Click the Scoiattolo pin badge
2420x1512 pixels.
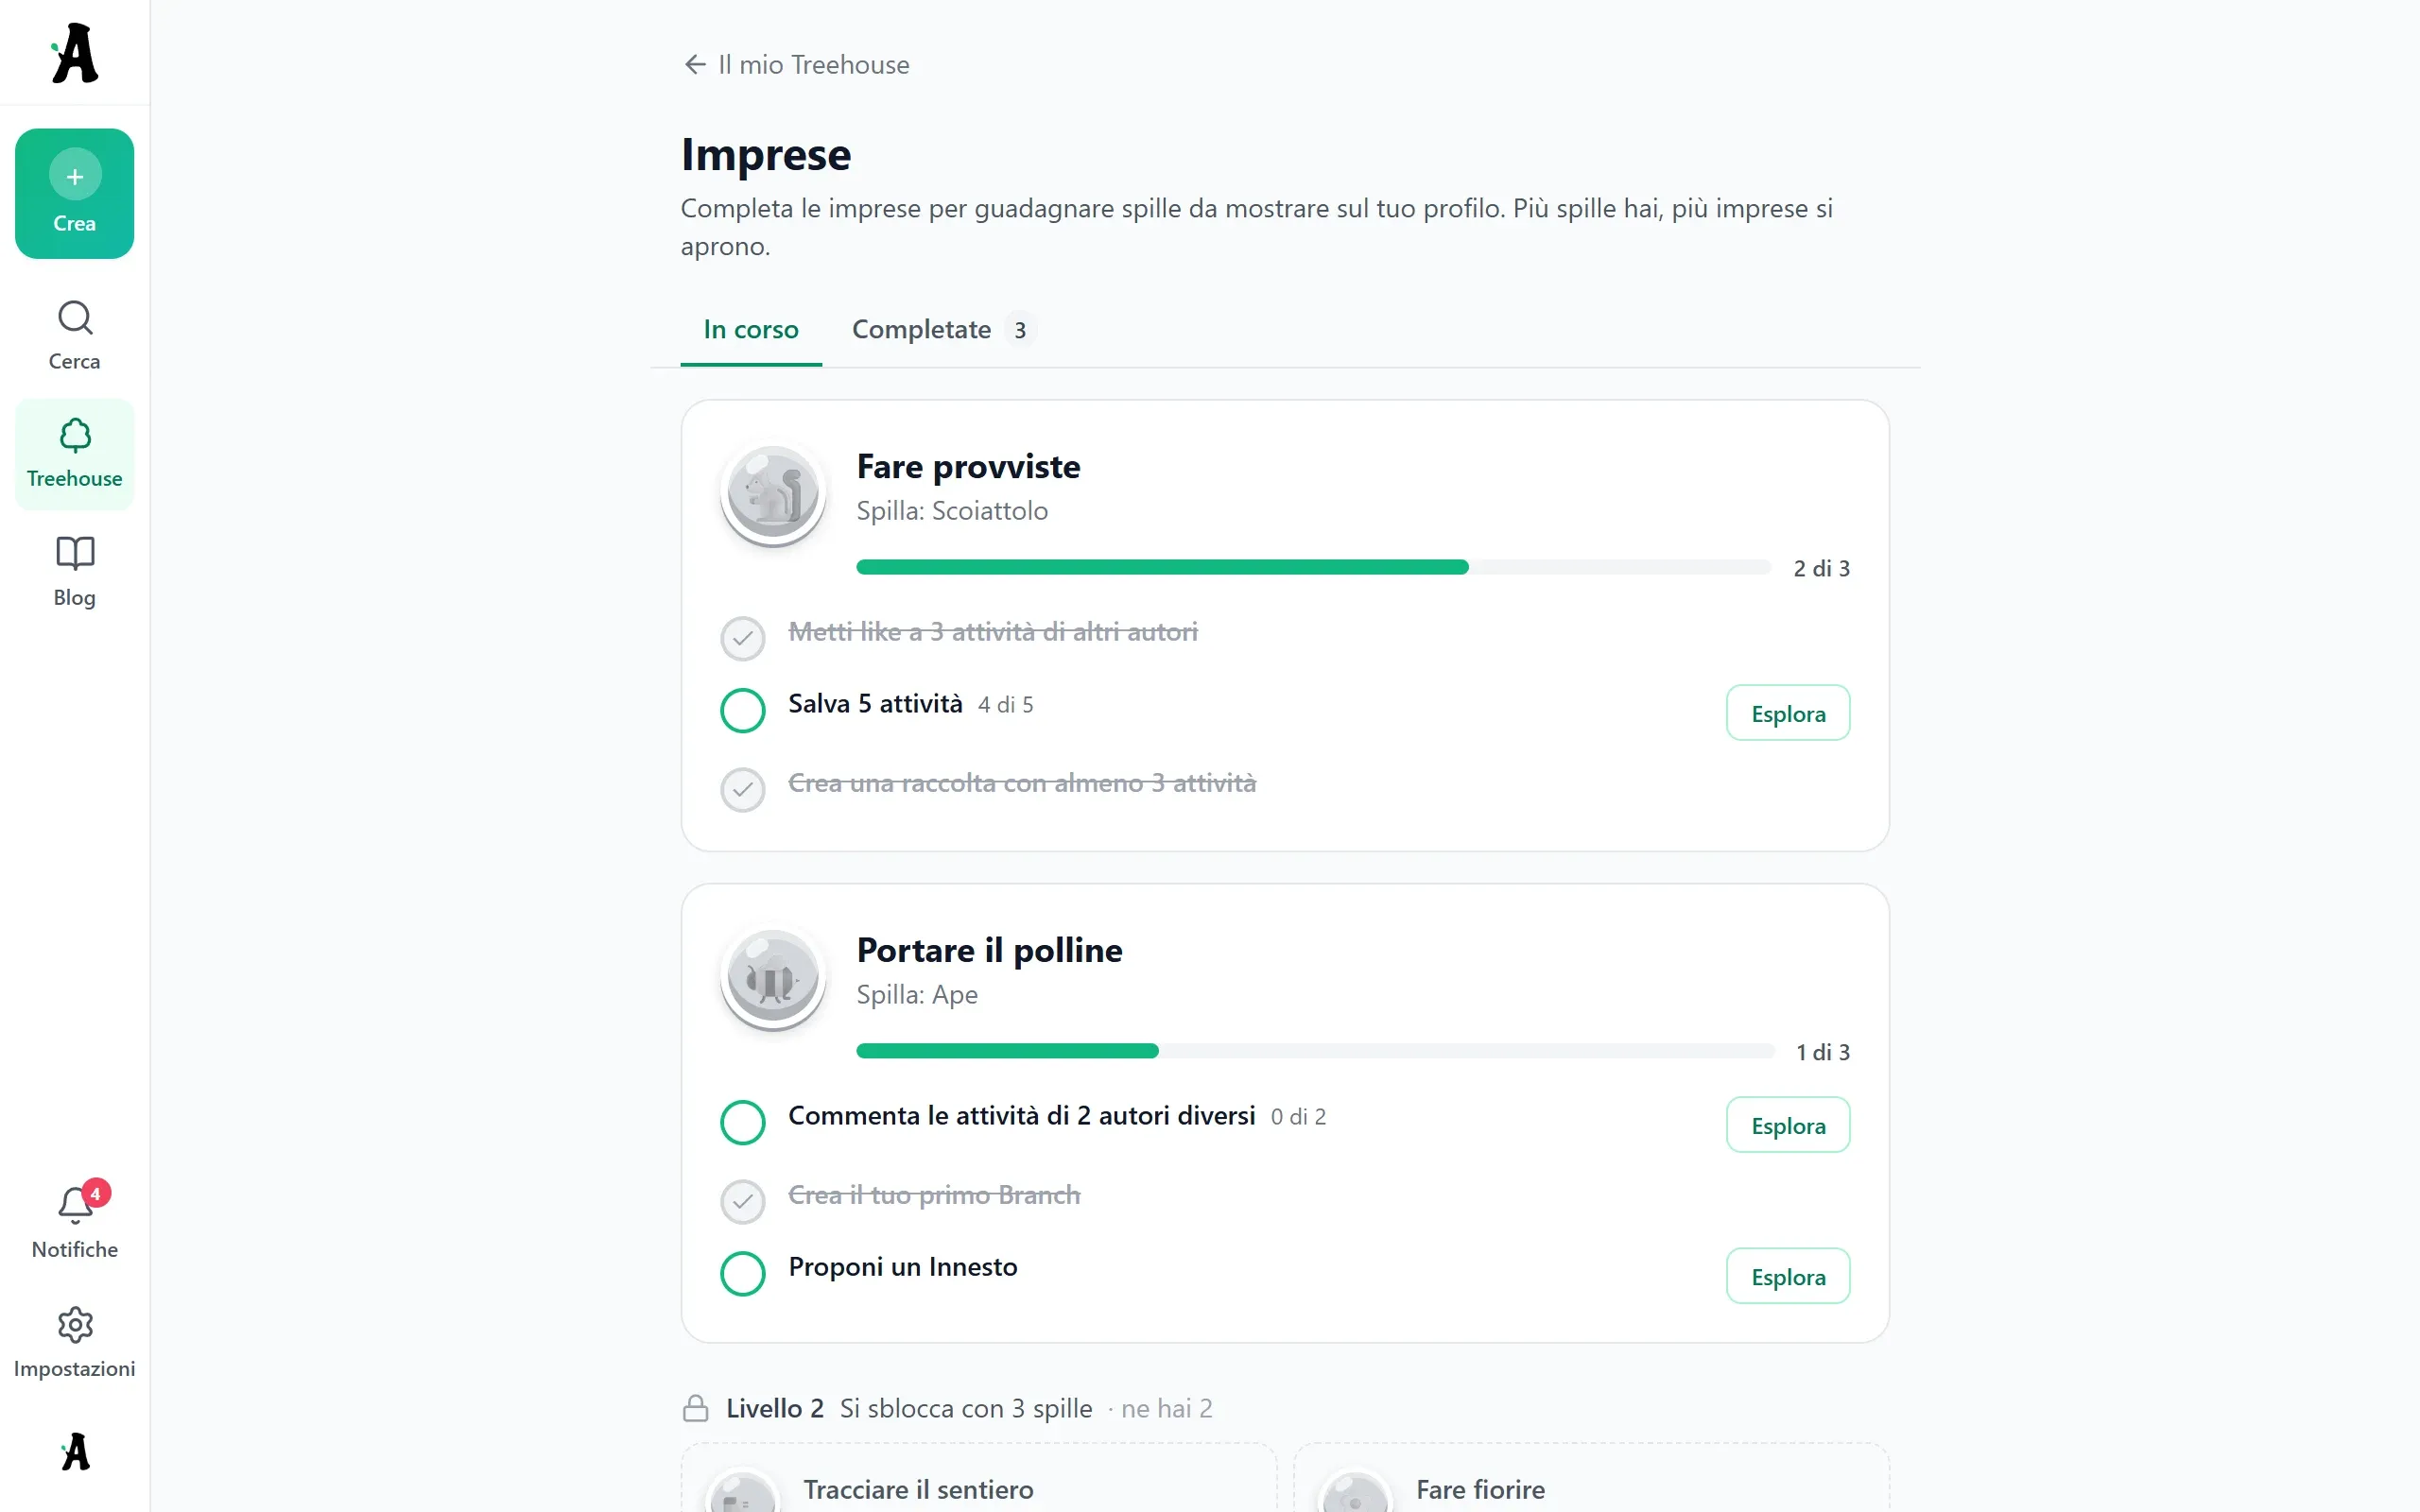point(773,494)
